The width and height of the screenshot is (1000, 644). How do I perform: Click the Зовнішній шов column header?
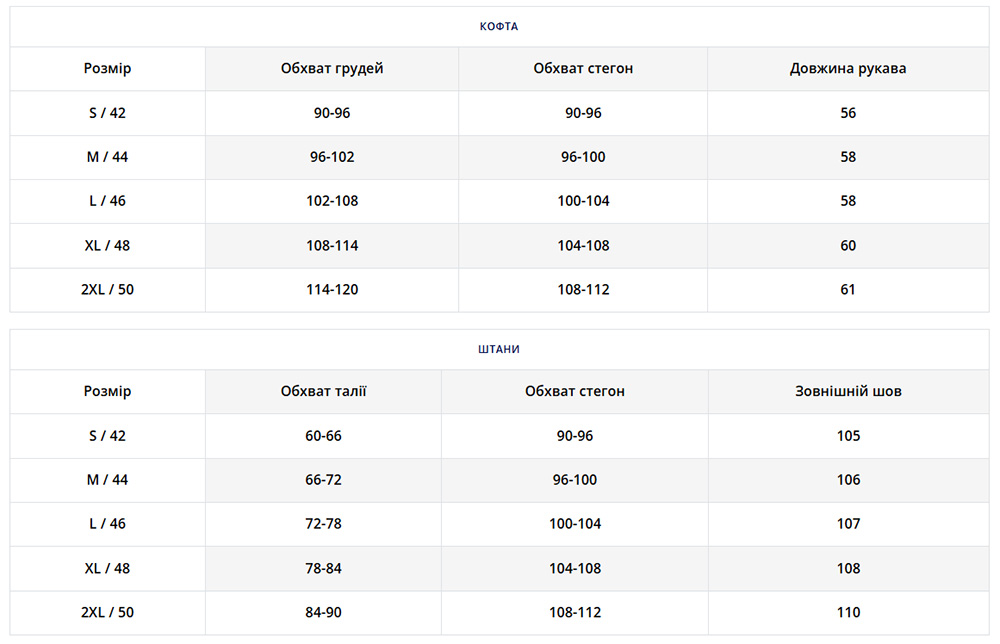(848, 392)
